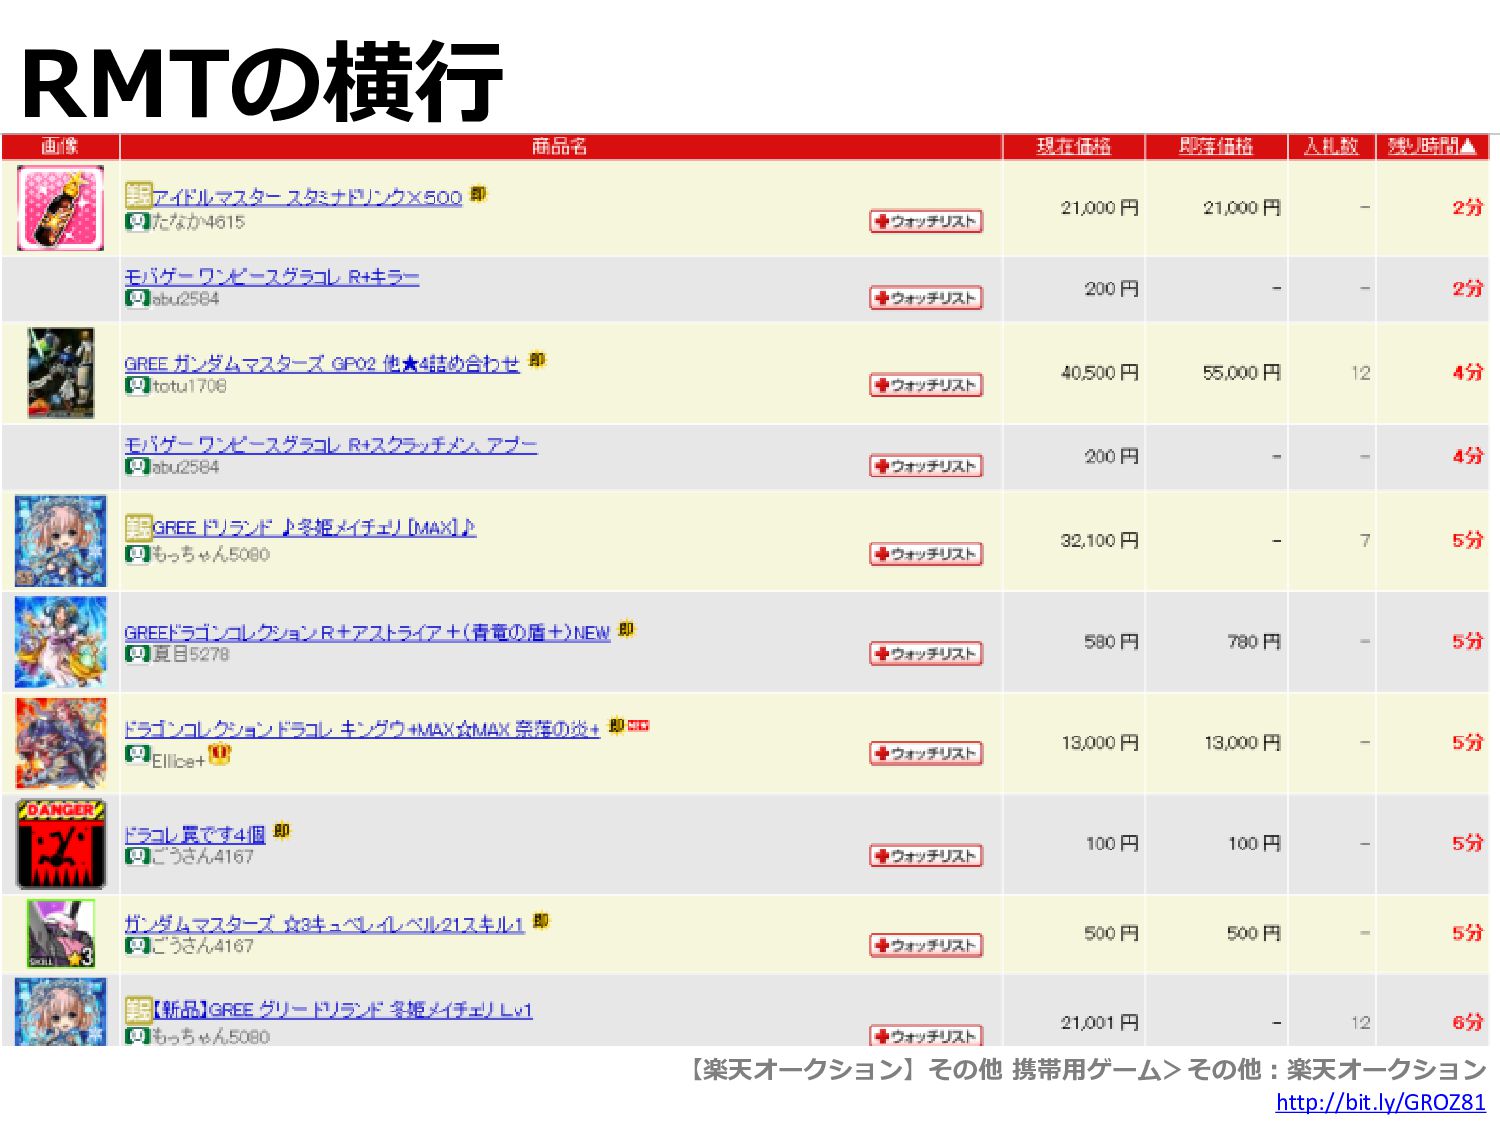Click seller icon beside Ellice+

(x=137, y=754)
